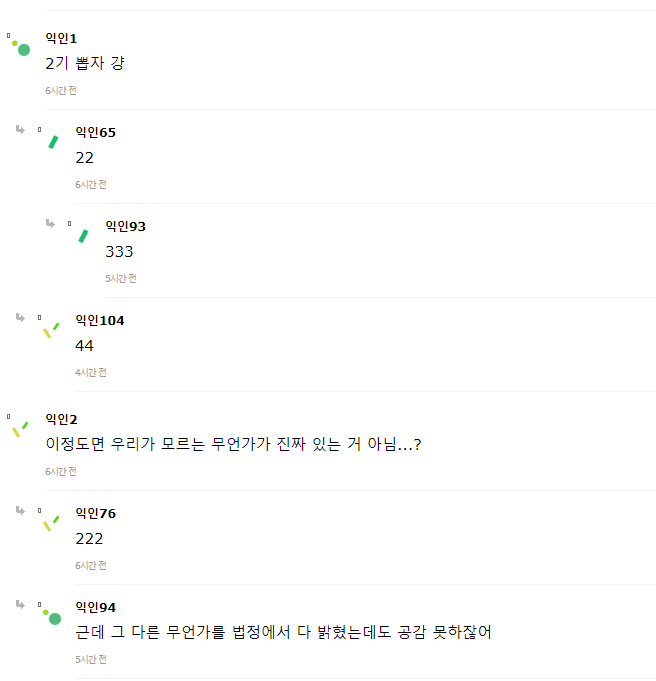Click the avatar next to 익인76
This screenshot has width=656, height=681.
(x=51, y=523)
